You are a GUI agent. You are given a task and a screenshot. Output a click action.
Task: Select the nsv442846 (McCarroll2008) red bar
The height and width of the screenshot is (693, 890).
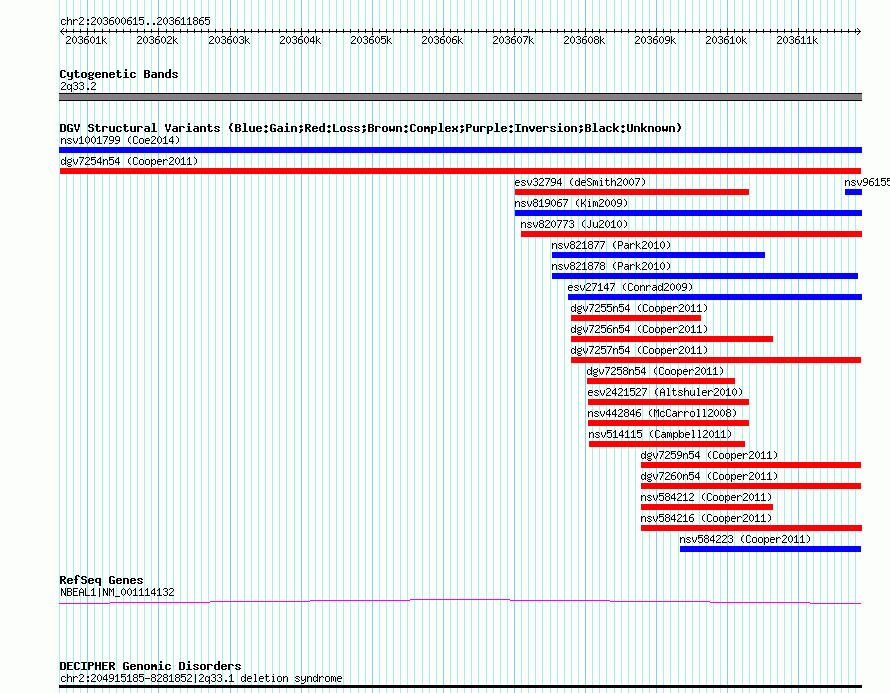coord(668,423)
